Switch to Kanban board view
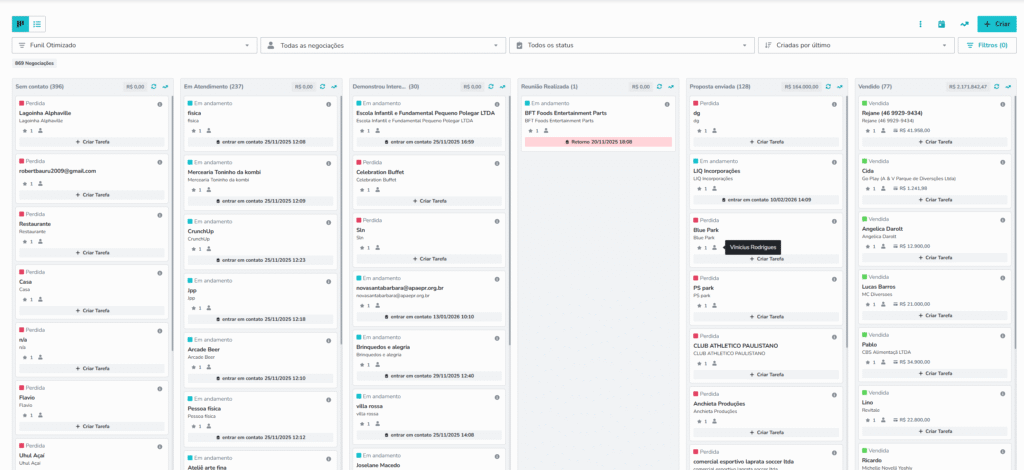The height and width of the screenshot is (470, 1024). pos(21,23)
